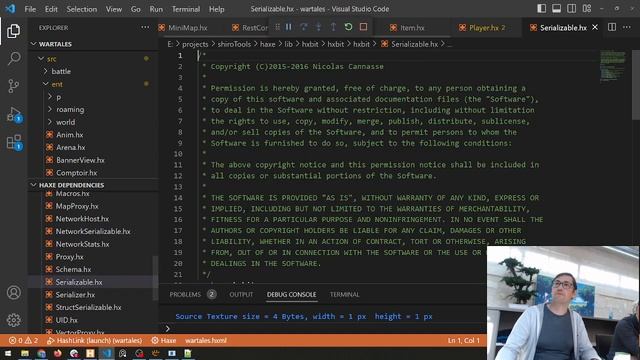Open Comptoir.hx in the explorer
Image resolution: width=640 pixels, height=360 pixels.
tap(76, 173)
